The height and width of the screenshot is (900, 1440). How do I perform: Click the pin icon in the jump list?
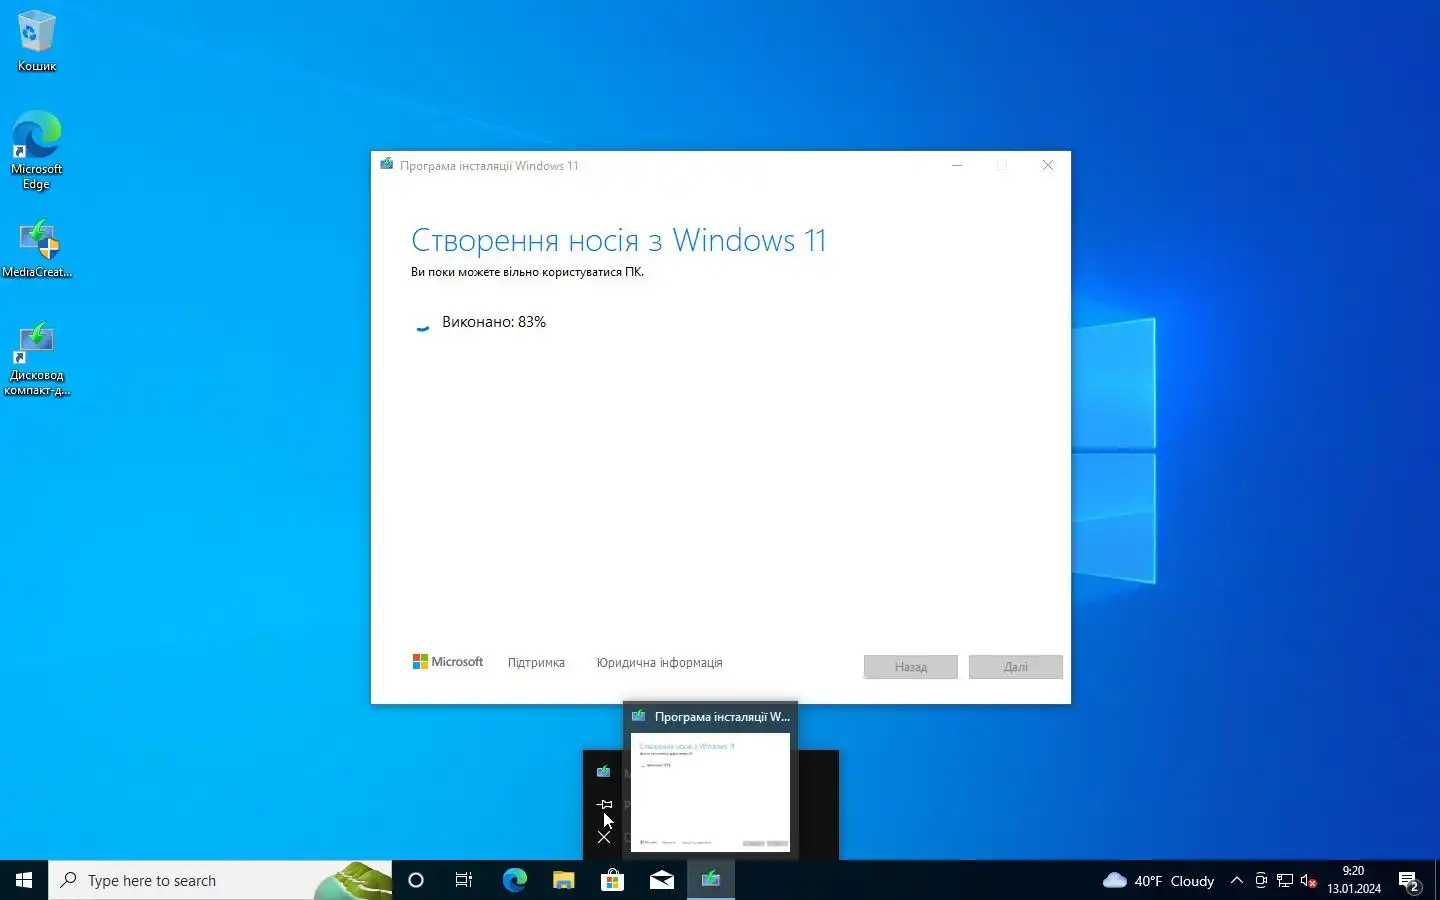[604, 804]
